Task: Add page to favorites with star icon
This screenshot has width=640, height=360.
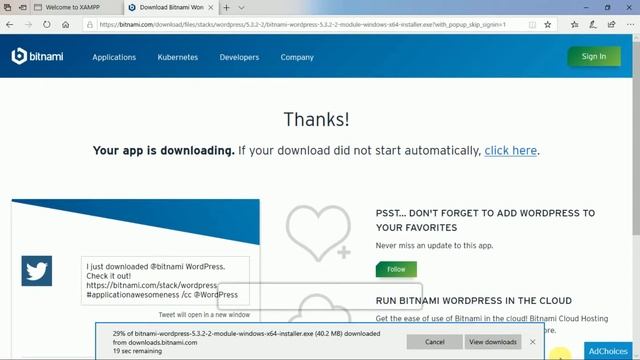Action: tap(548, 24)
